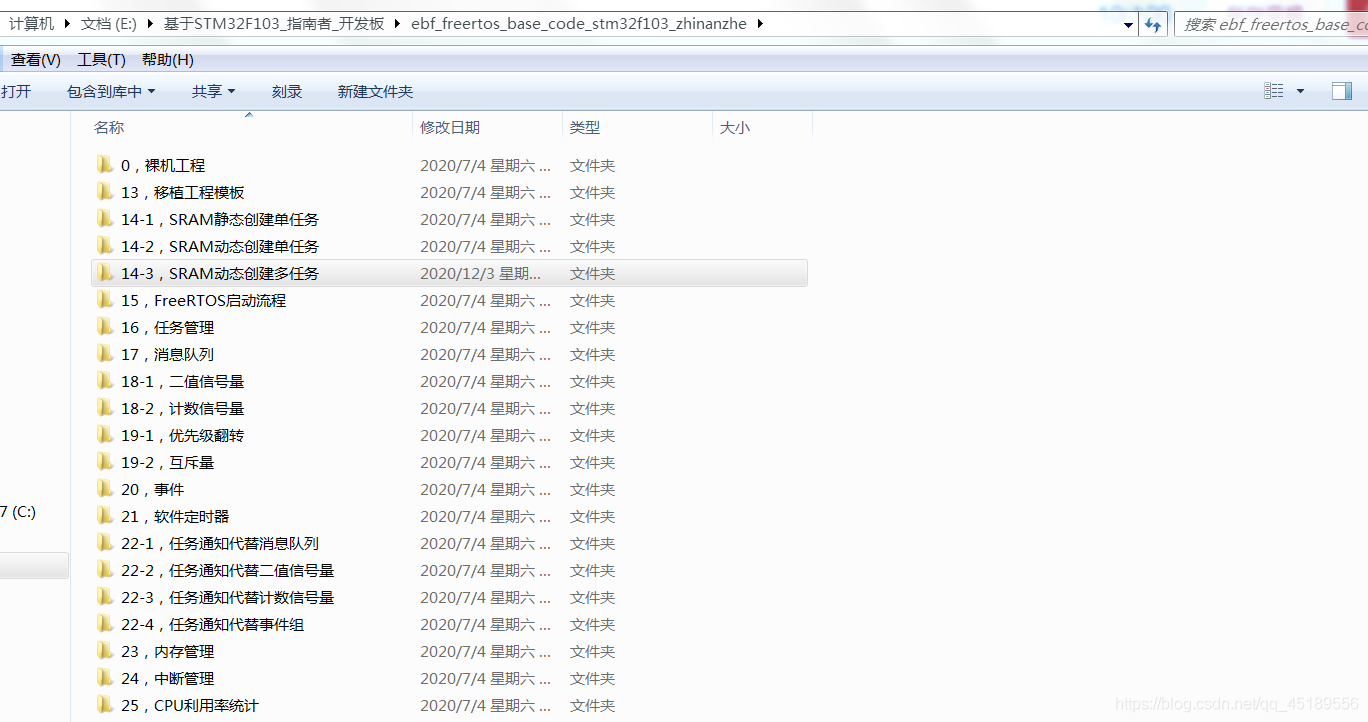
Task: Click folder icon of 22-3，任务通知代替计数信号量
Action: tap(105, 597)
